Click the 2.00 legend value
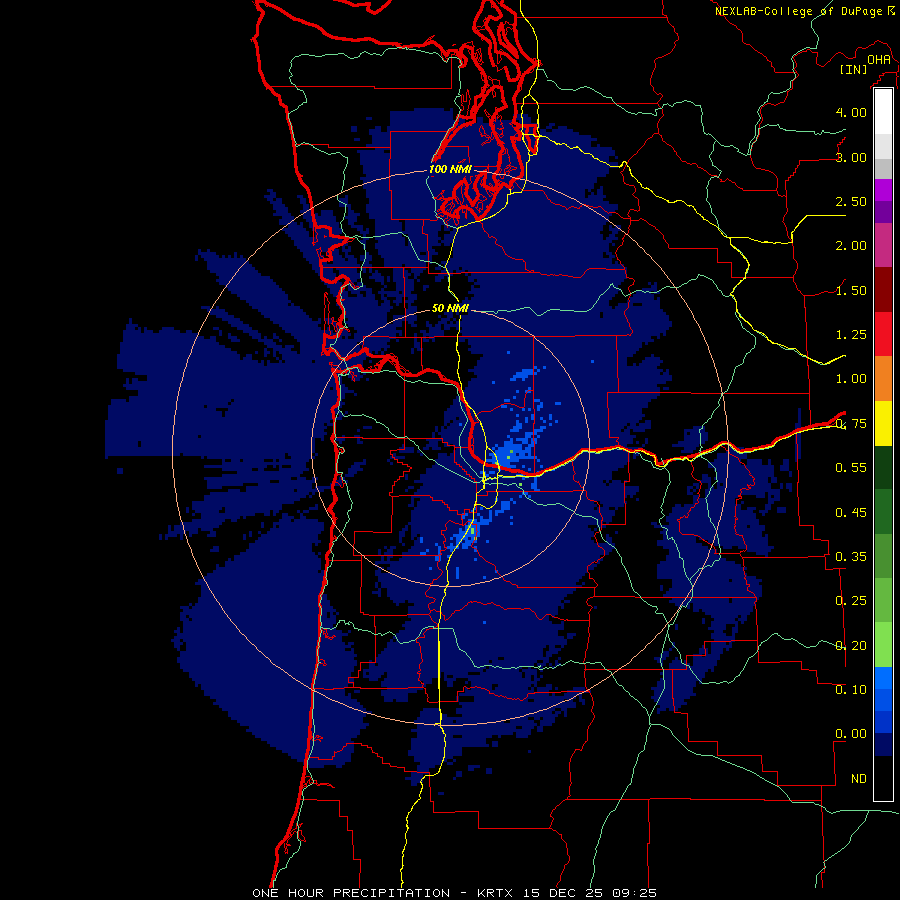 (851, 246)
